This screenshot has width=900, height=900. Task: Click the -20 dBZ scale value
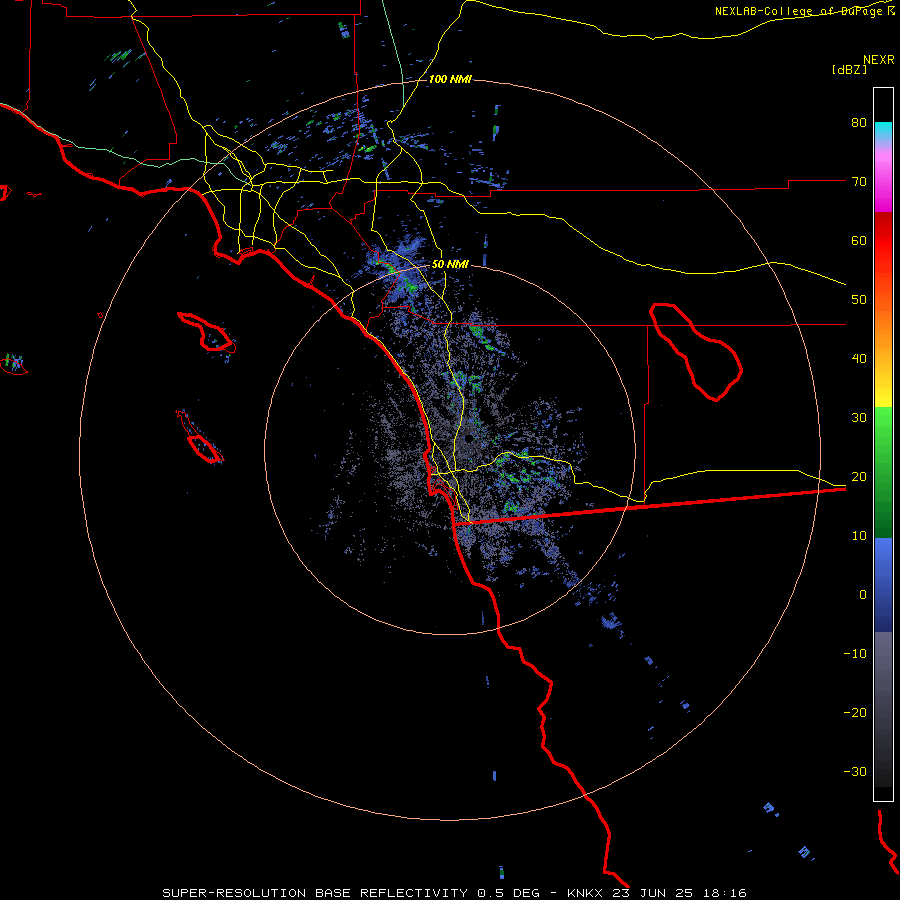[855, 713]
